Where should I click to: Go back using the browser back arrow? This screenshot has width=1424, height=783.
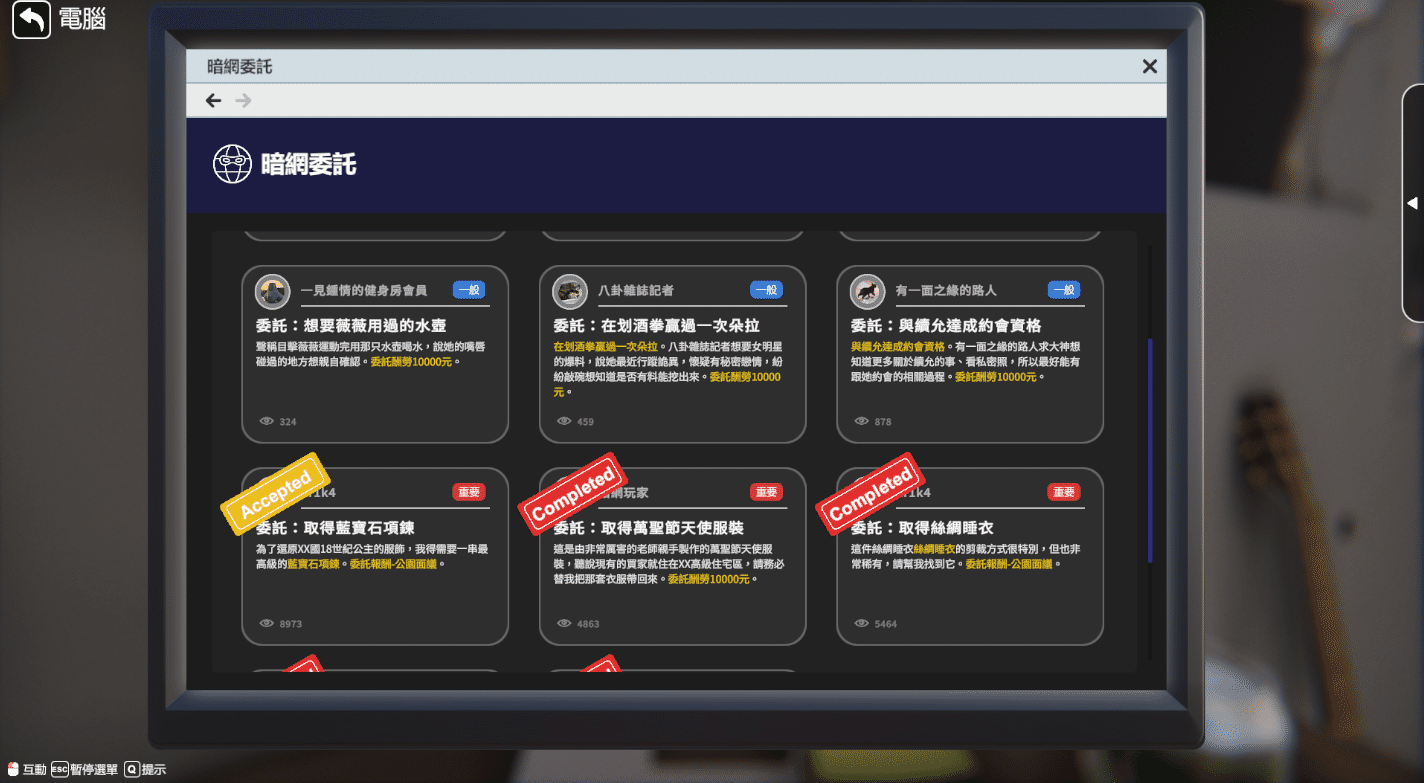click(213, 100)
